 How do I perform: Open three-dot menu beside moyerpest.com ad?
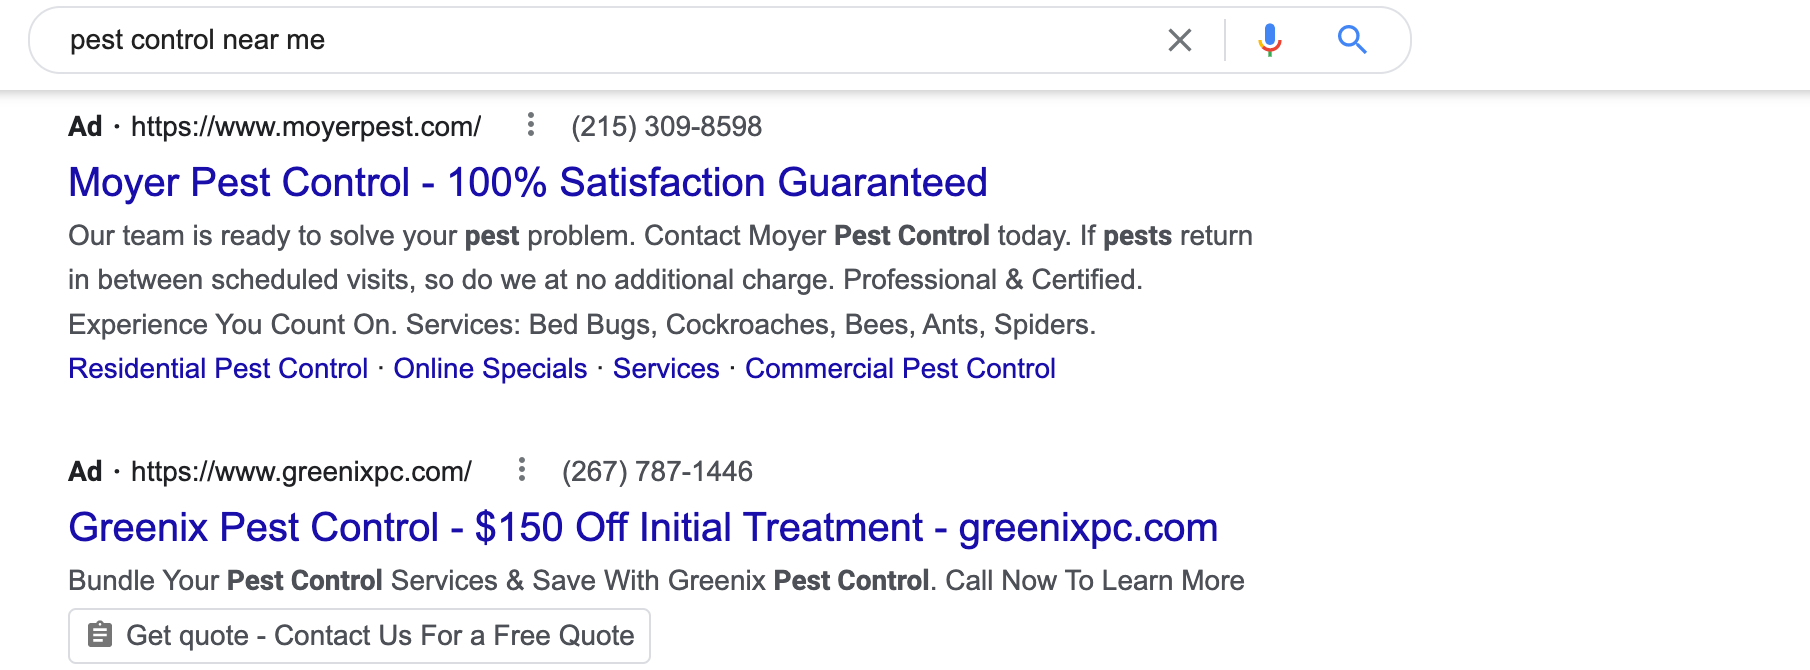click(x=531, y=125)
